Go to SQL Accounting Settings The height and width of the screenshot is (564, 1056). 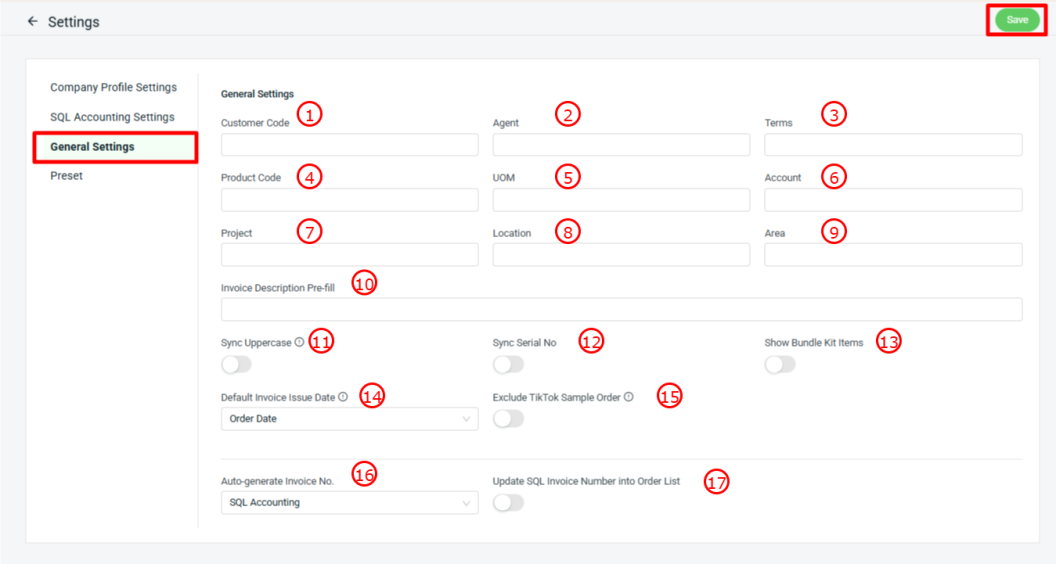coord(112,117)
